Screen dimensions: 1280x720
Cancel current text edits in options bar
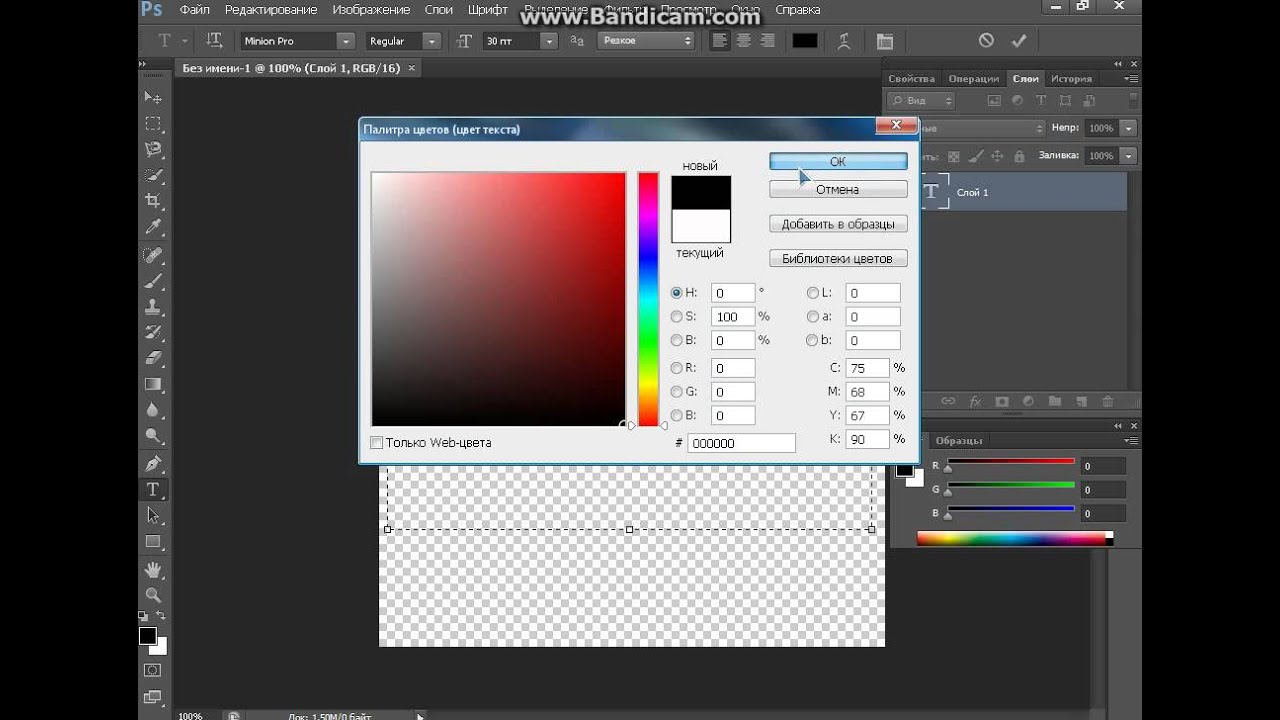(x=986, y=41)
